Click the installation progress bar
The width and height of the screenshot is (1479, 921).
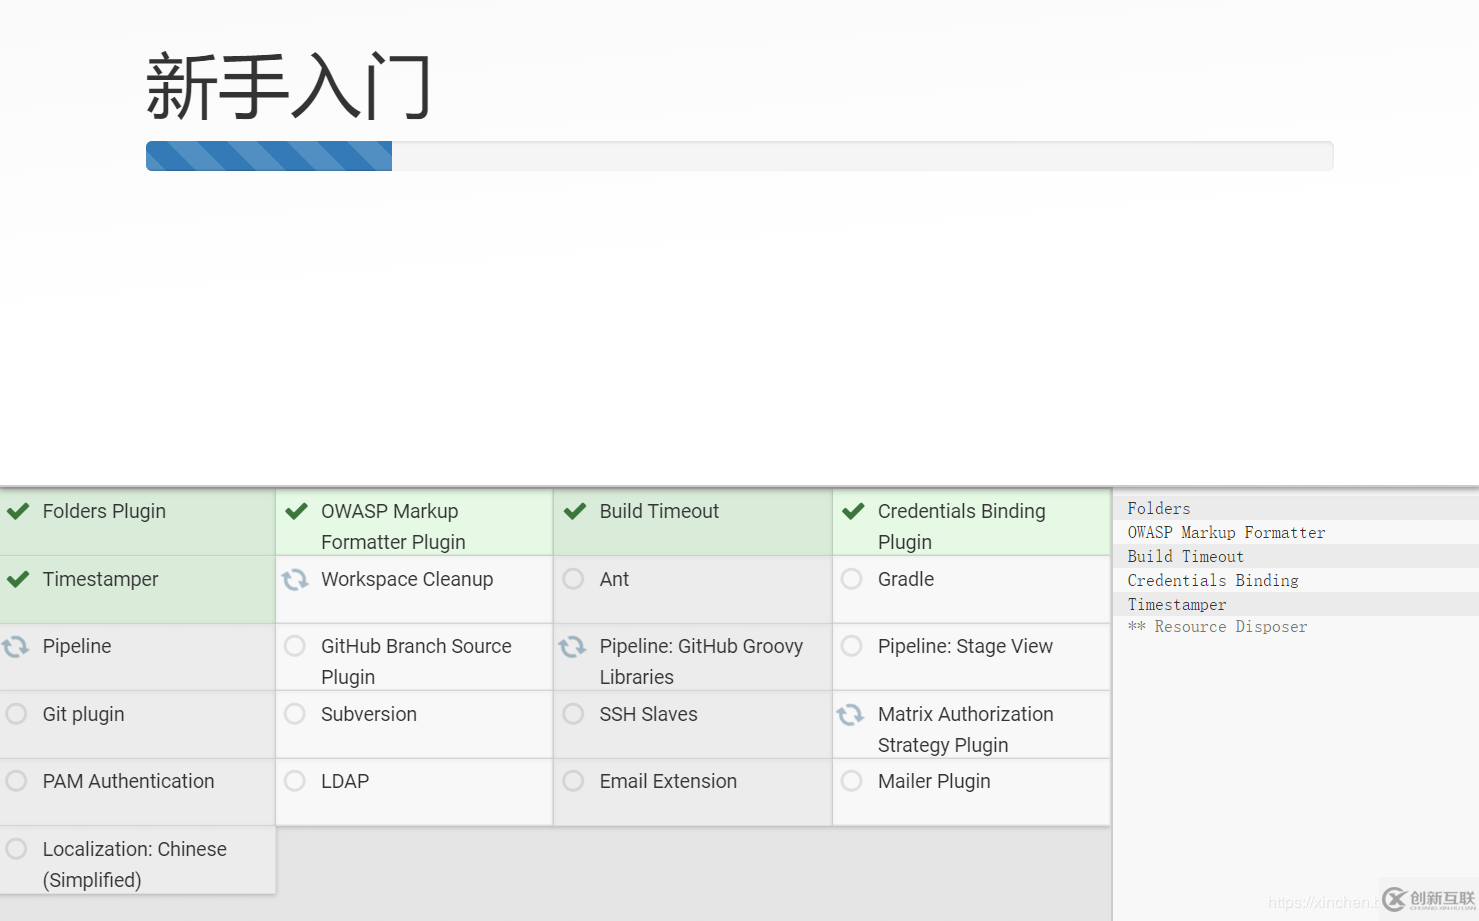[739, 156]
